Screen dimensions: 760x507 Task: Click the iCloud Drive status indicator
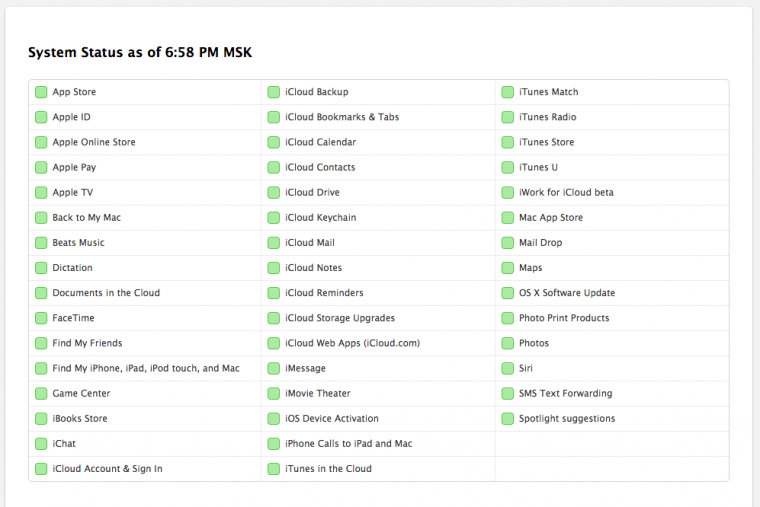click(x=274, y=193)
